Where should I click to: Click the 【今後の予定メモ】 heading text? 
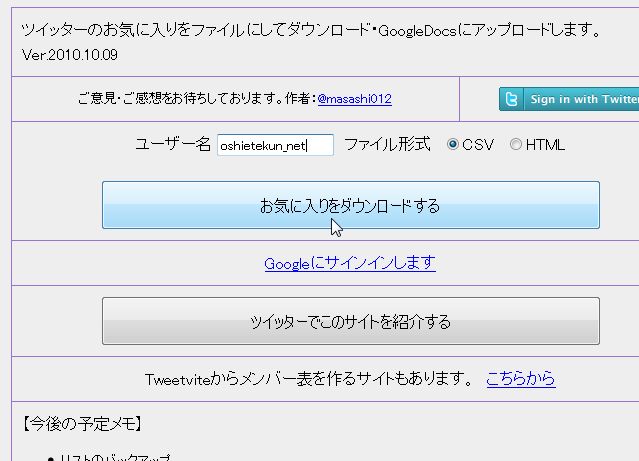pyautogui.click(x=82, y=424)
